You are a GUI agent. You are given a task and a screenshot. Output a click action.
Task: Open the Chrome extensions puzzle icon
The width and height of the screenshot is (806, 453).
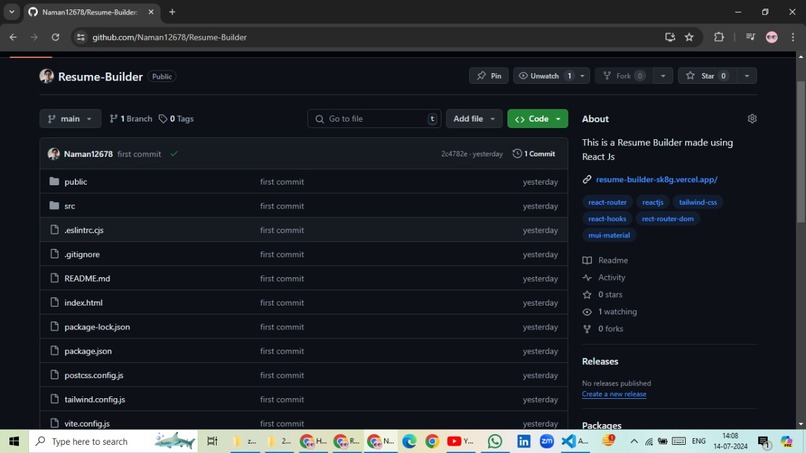tap(719, 37)
